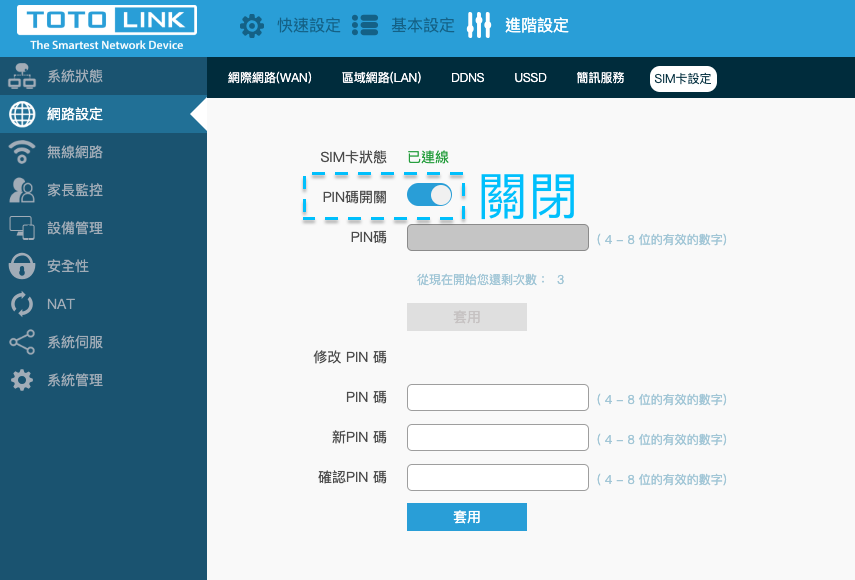Click the TOTOLINK logo

107,20
